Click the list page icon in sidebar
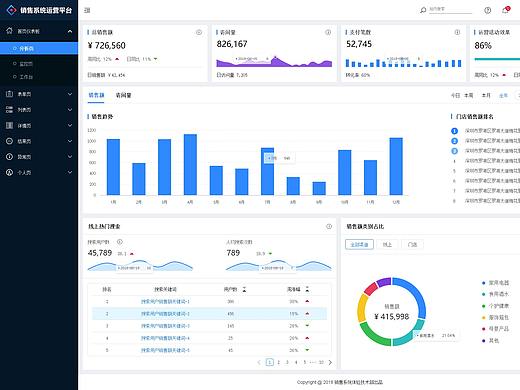Viewport: 520px width, 390px height. [9, 110]
